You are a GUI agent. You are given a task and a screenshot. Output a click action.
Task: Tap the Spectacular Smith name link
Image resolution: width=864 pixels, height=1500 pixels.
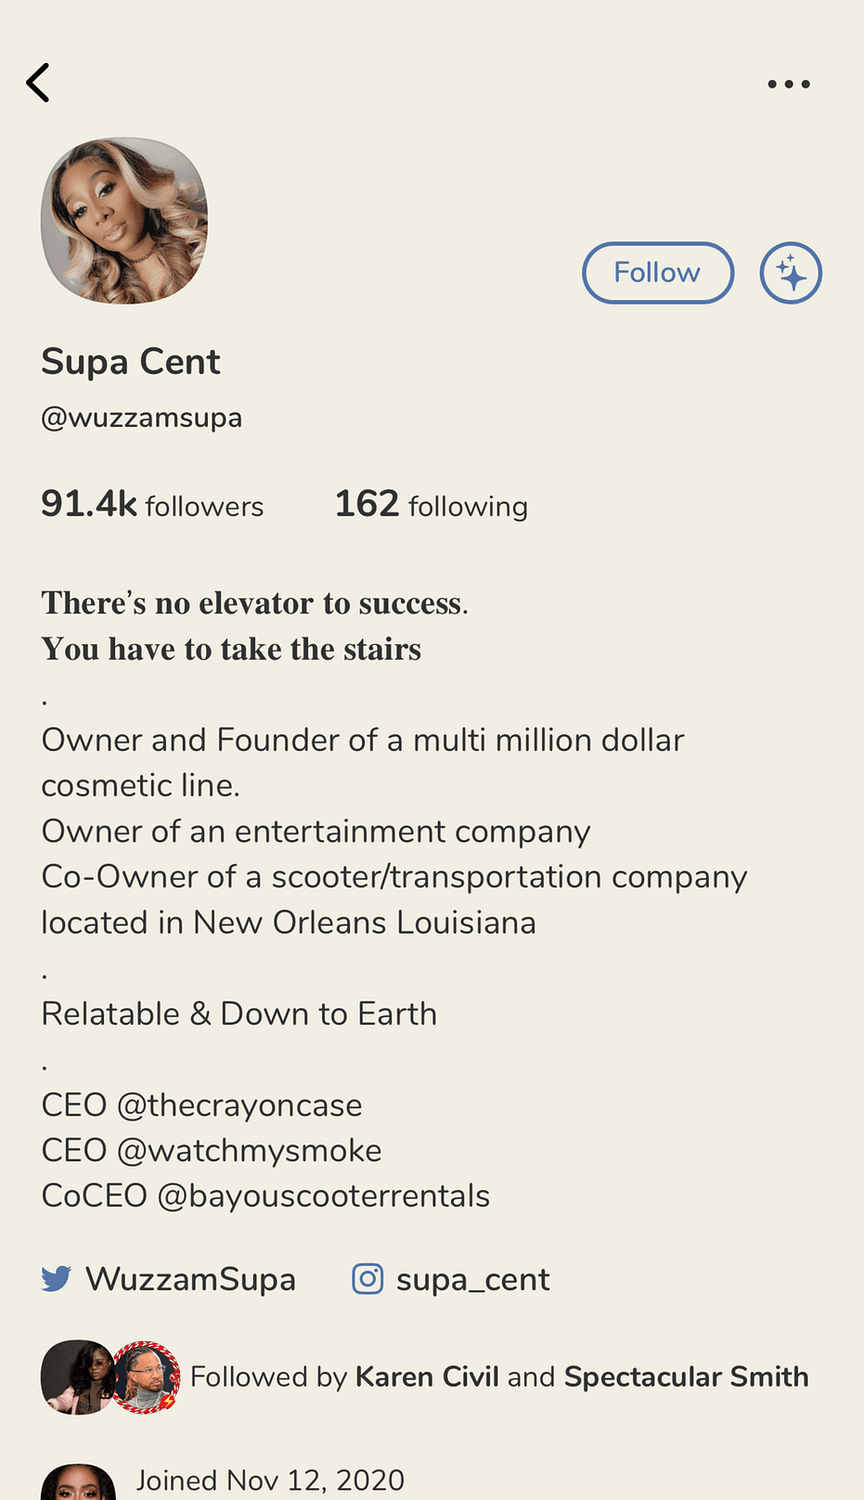click(686, 1377)
